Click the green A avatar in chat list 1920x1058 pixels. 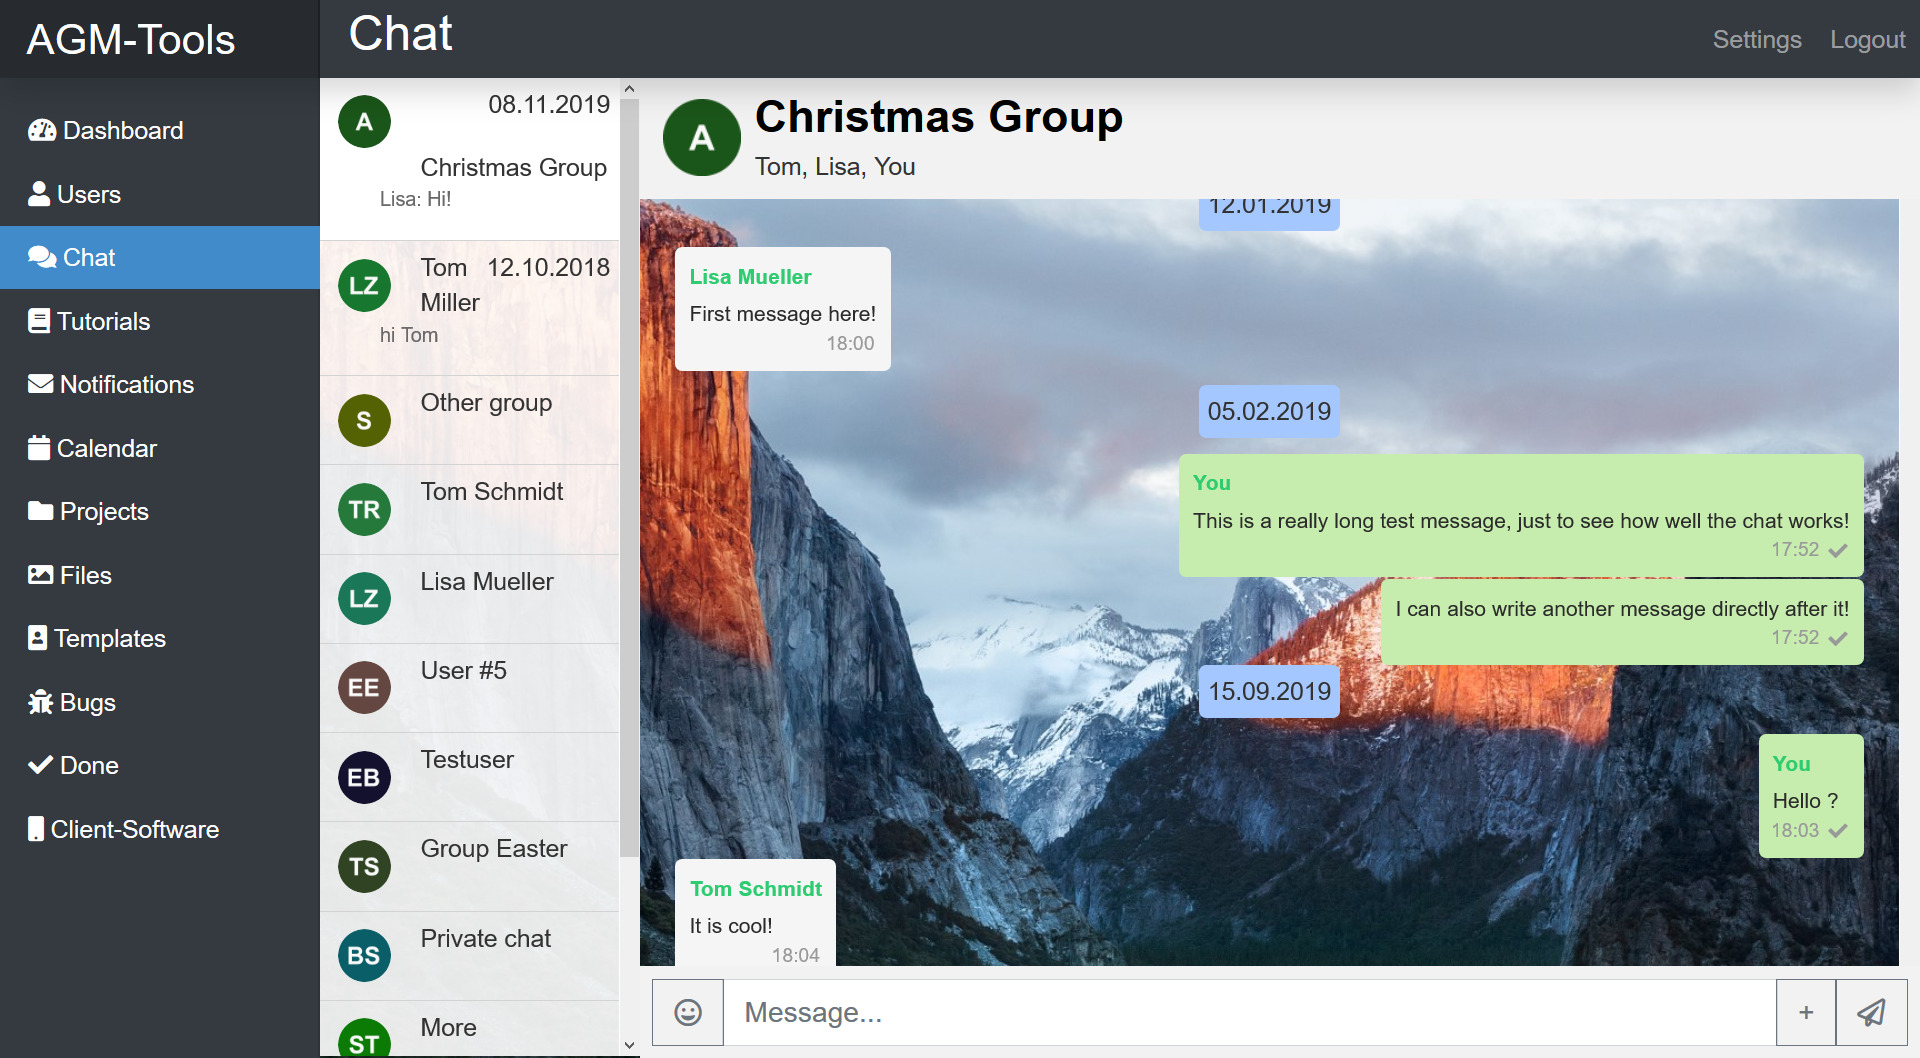pyautogui.click(x=364, y=122)
